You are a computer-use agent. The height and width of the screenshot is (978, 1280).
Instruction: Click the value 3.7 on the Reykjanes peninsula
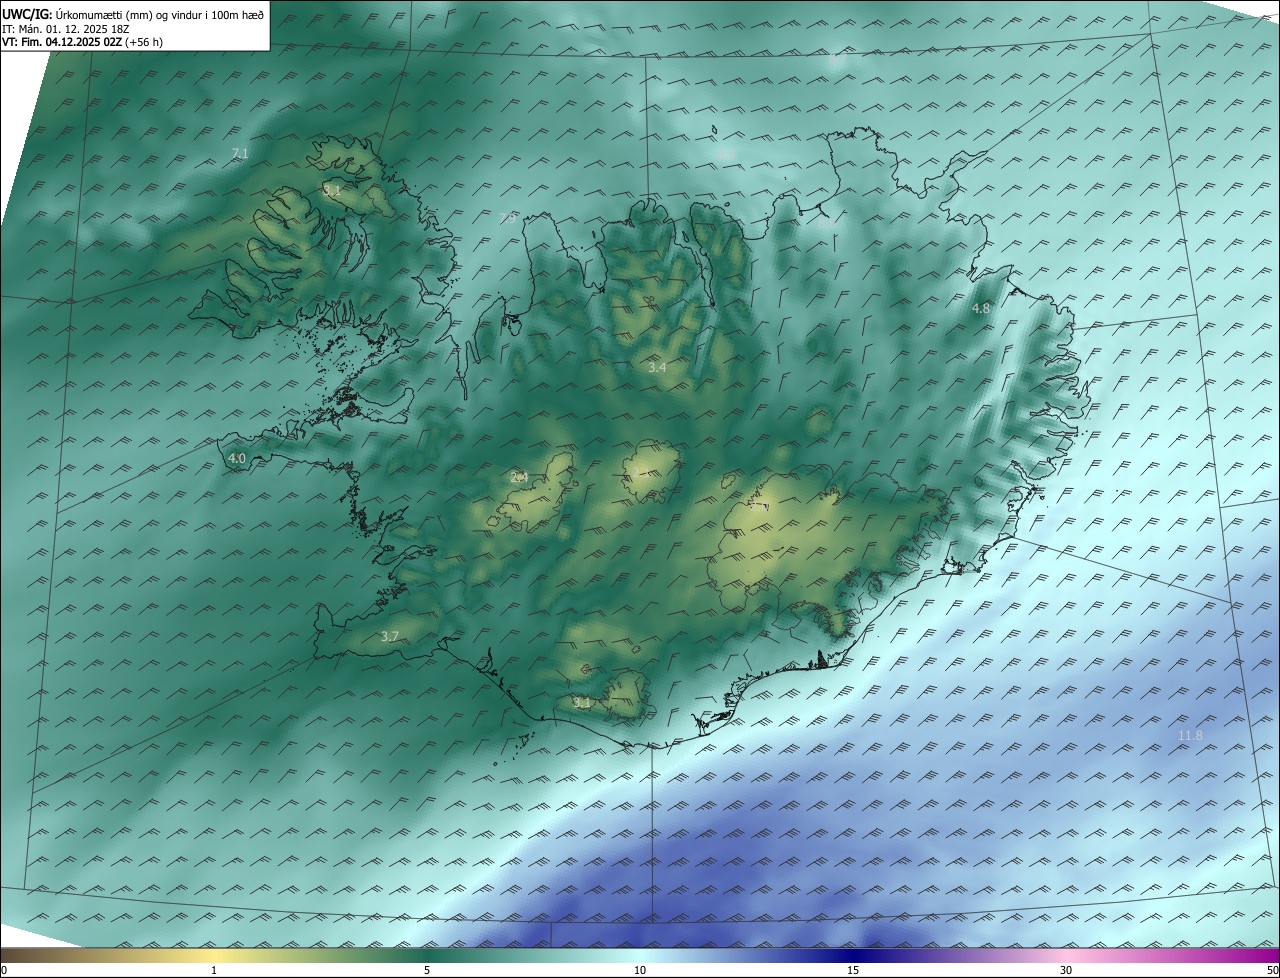point(390,636)
